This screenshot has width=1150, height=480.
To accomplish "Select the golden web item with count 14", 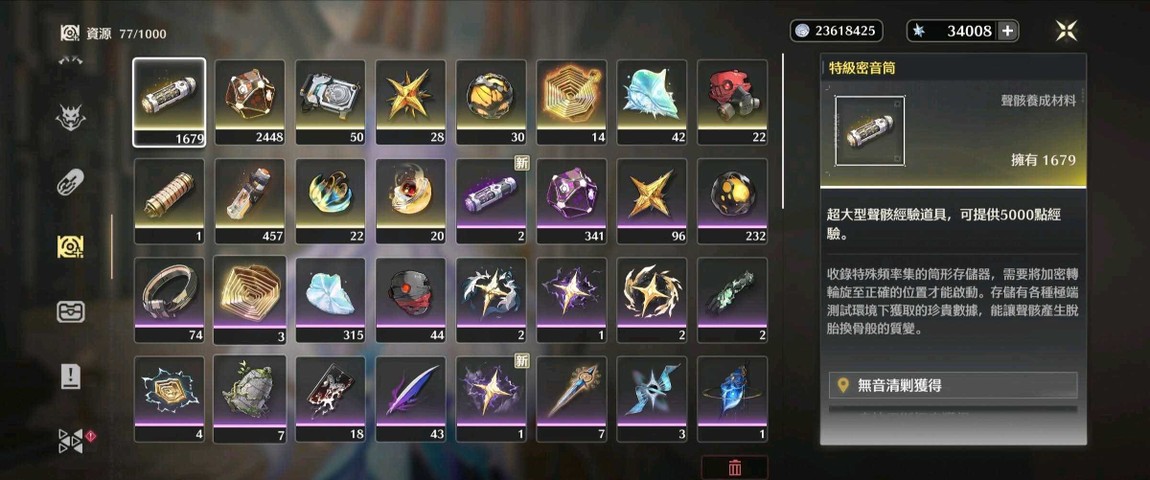I will coord(571,103).
